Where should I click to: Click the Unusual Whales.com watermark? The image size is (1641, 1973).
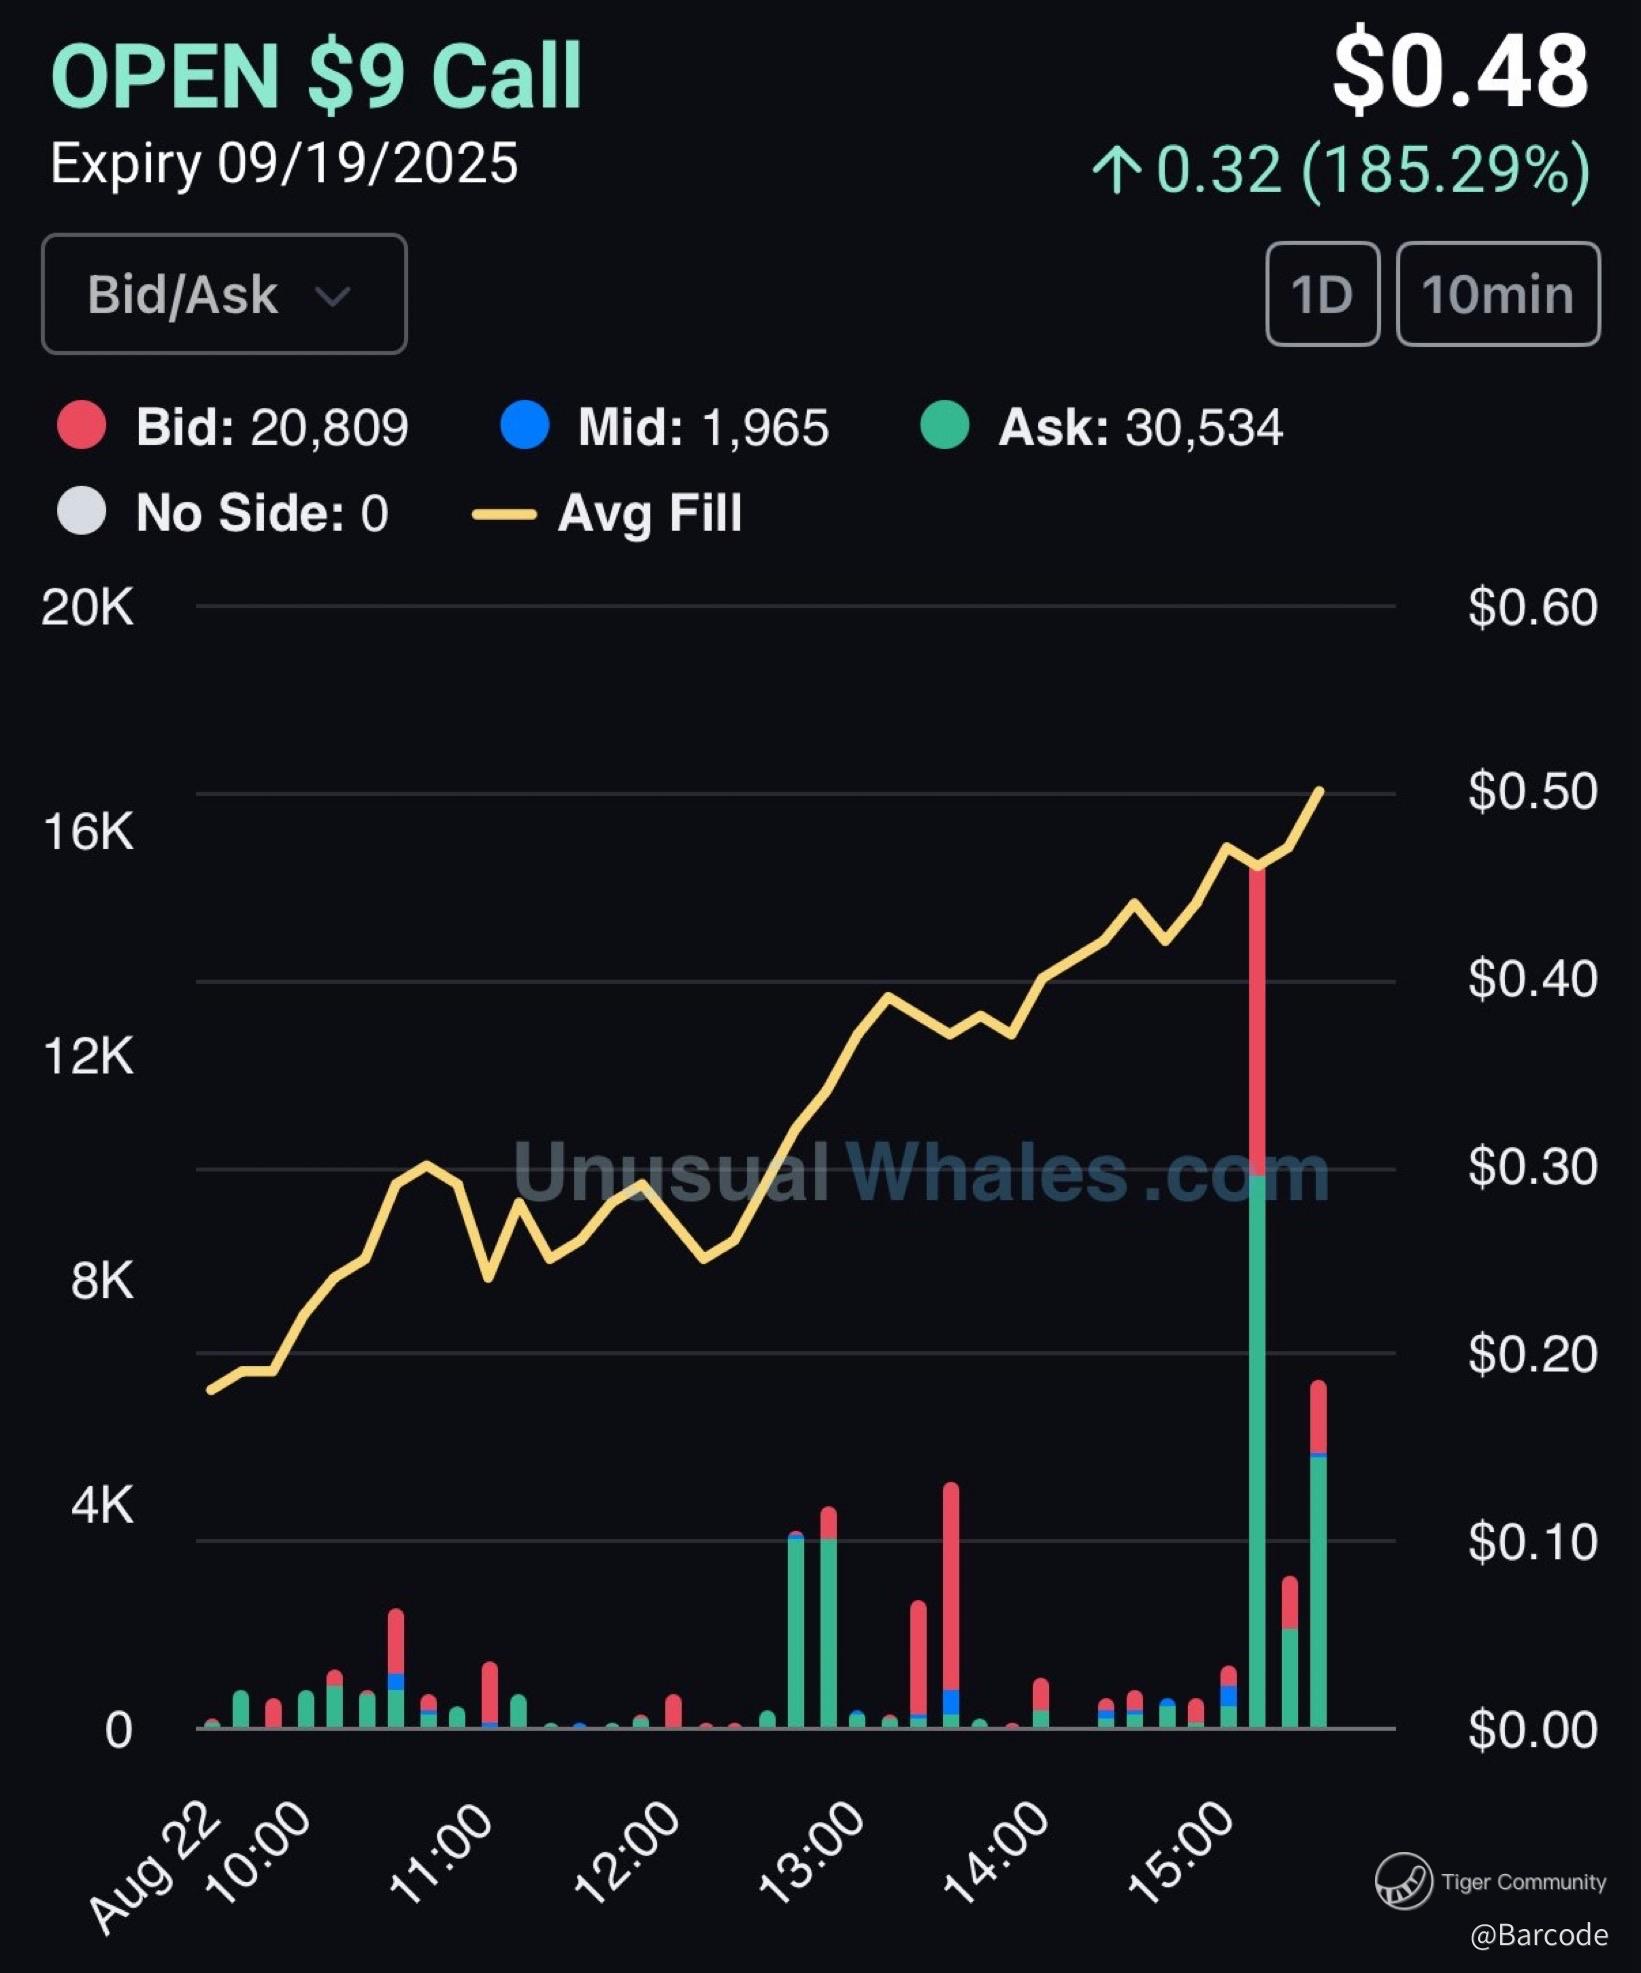point(920,1172)
